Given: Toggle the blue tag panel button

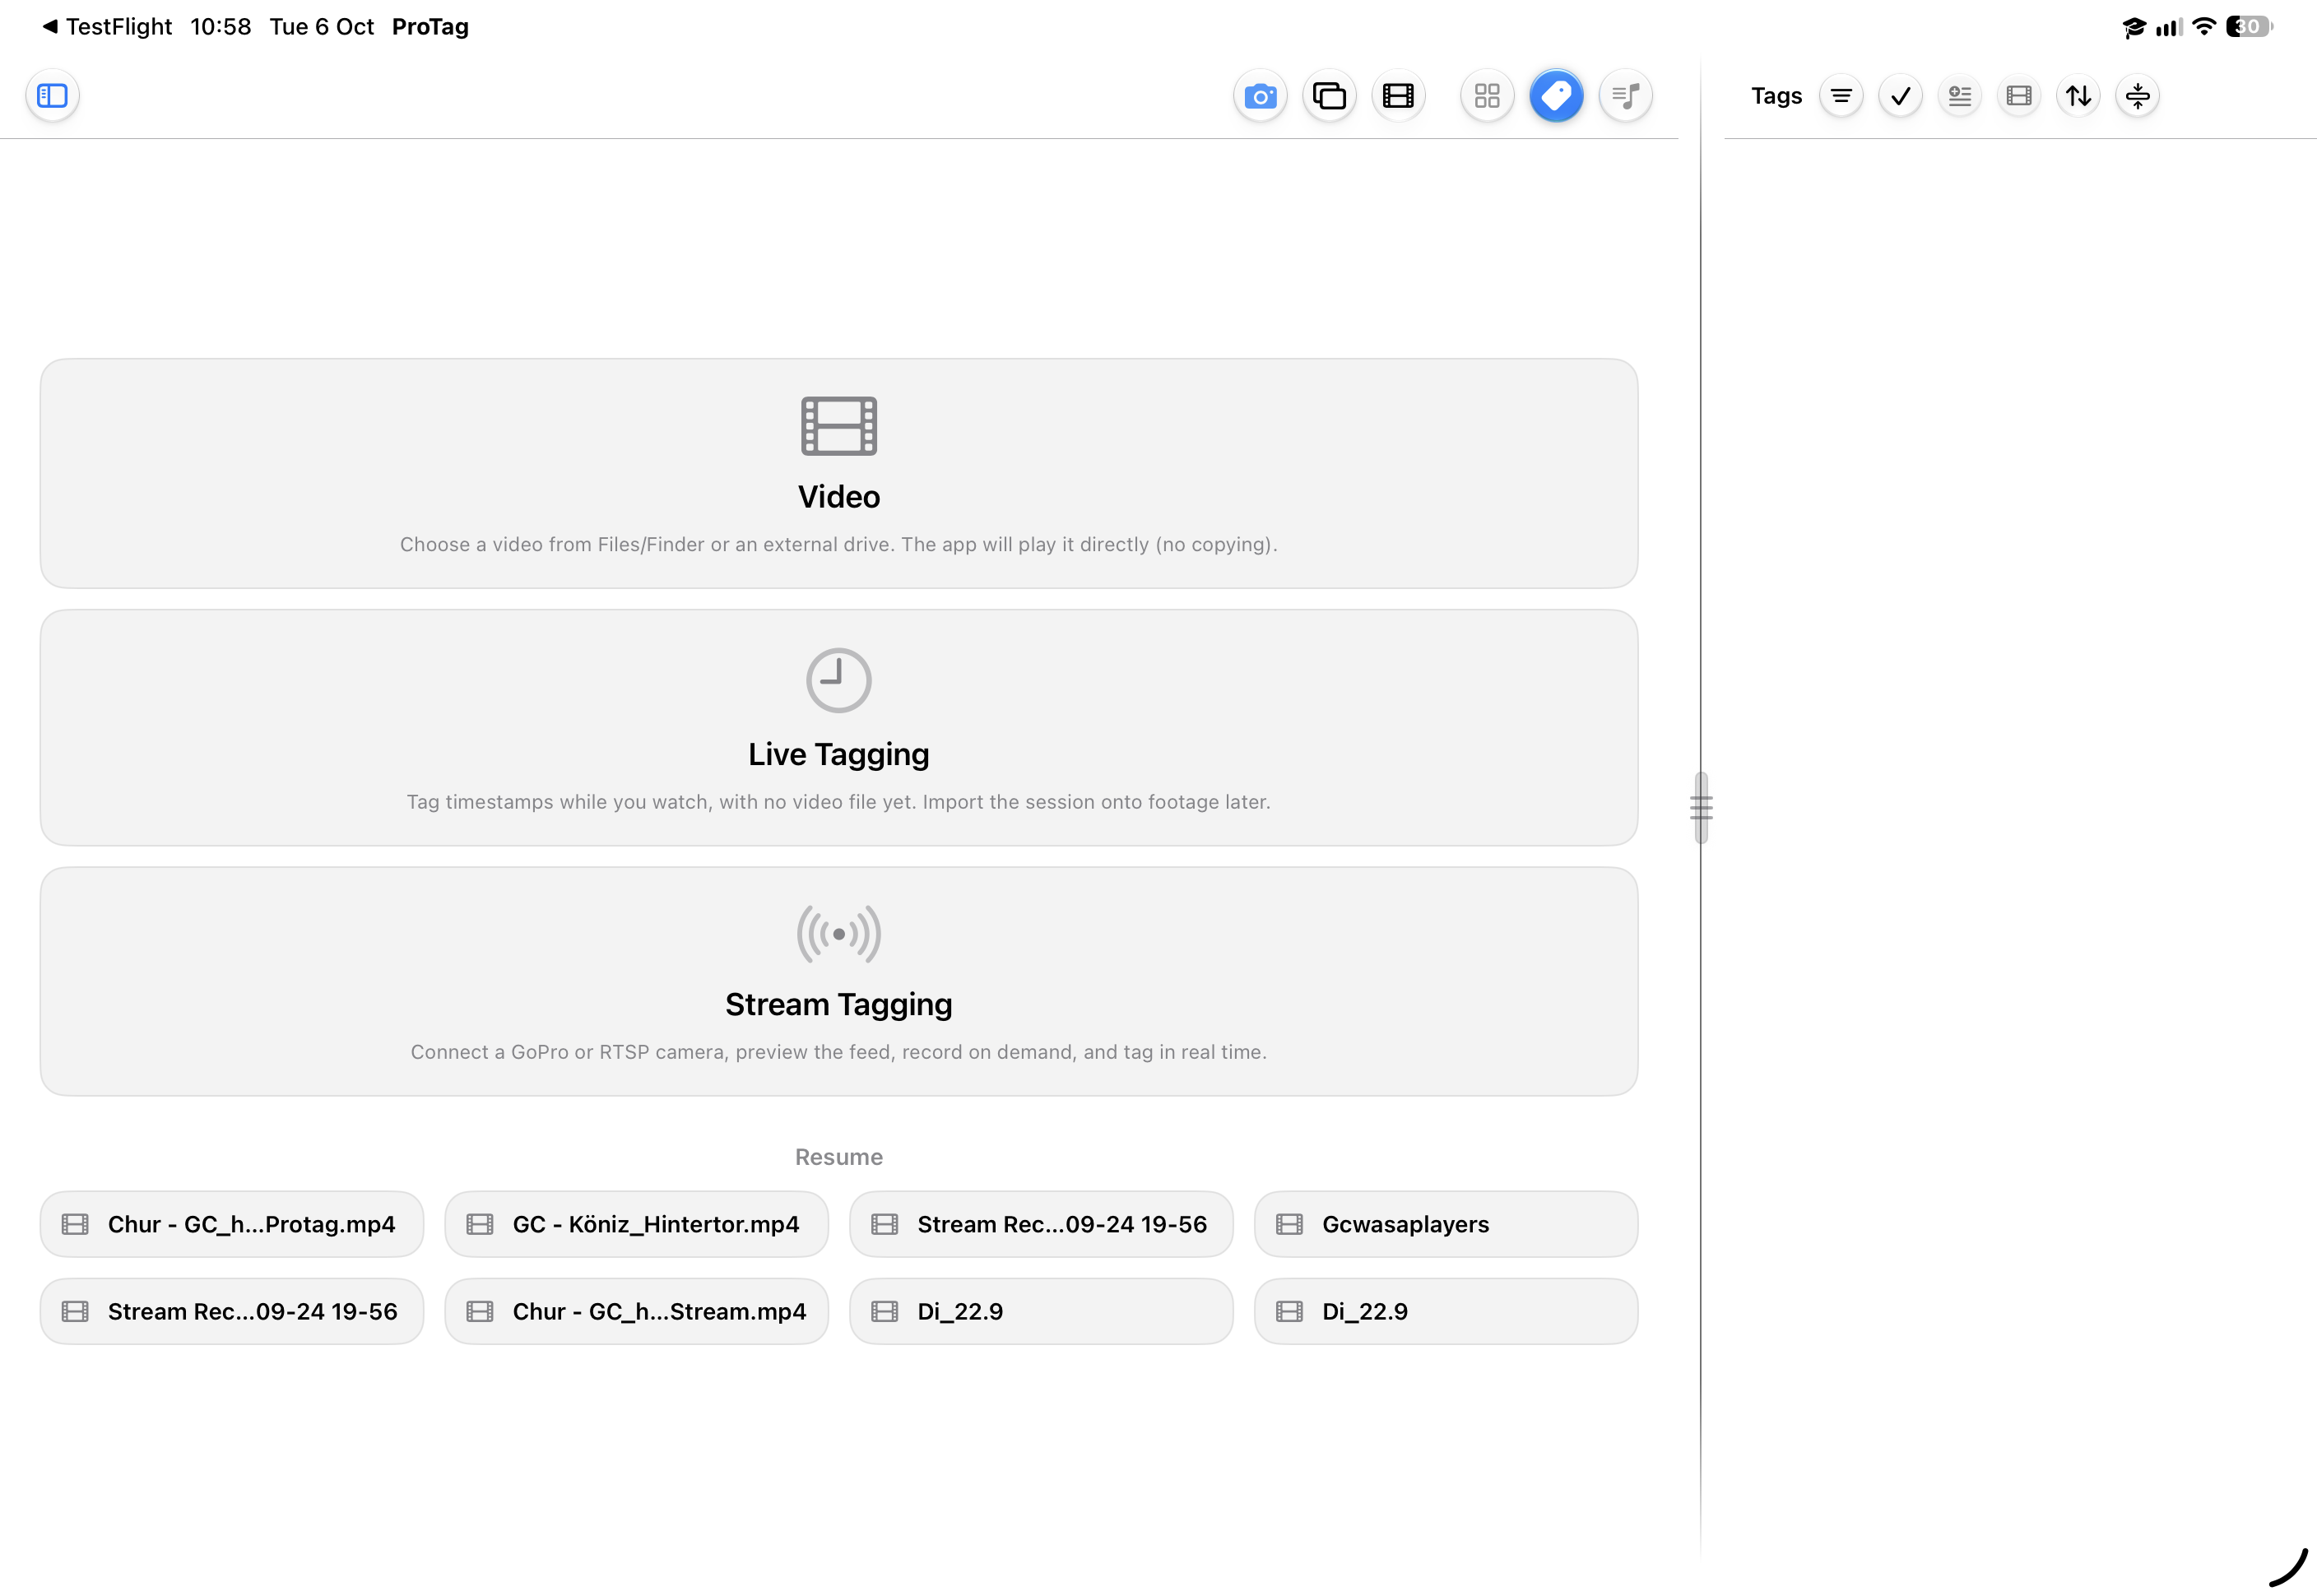Looking at the screenshot, I should (x=1556, y=96).
